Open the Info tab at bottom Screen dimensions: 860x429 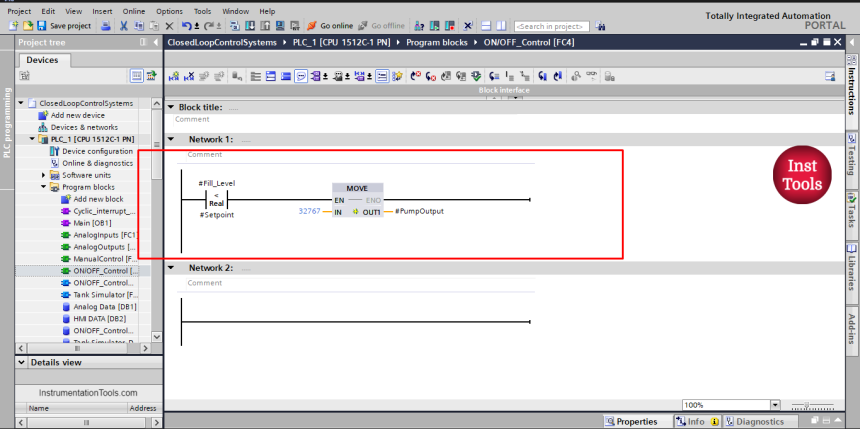(697, 421)
